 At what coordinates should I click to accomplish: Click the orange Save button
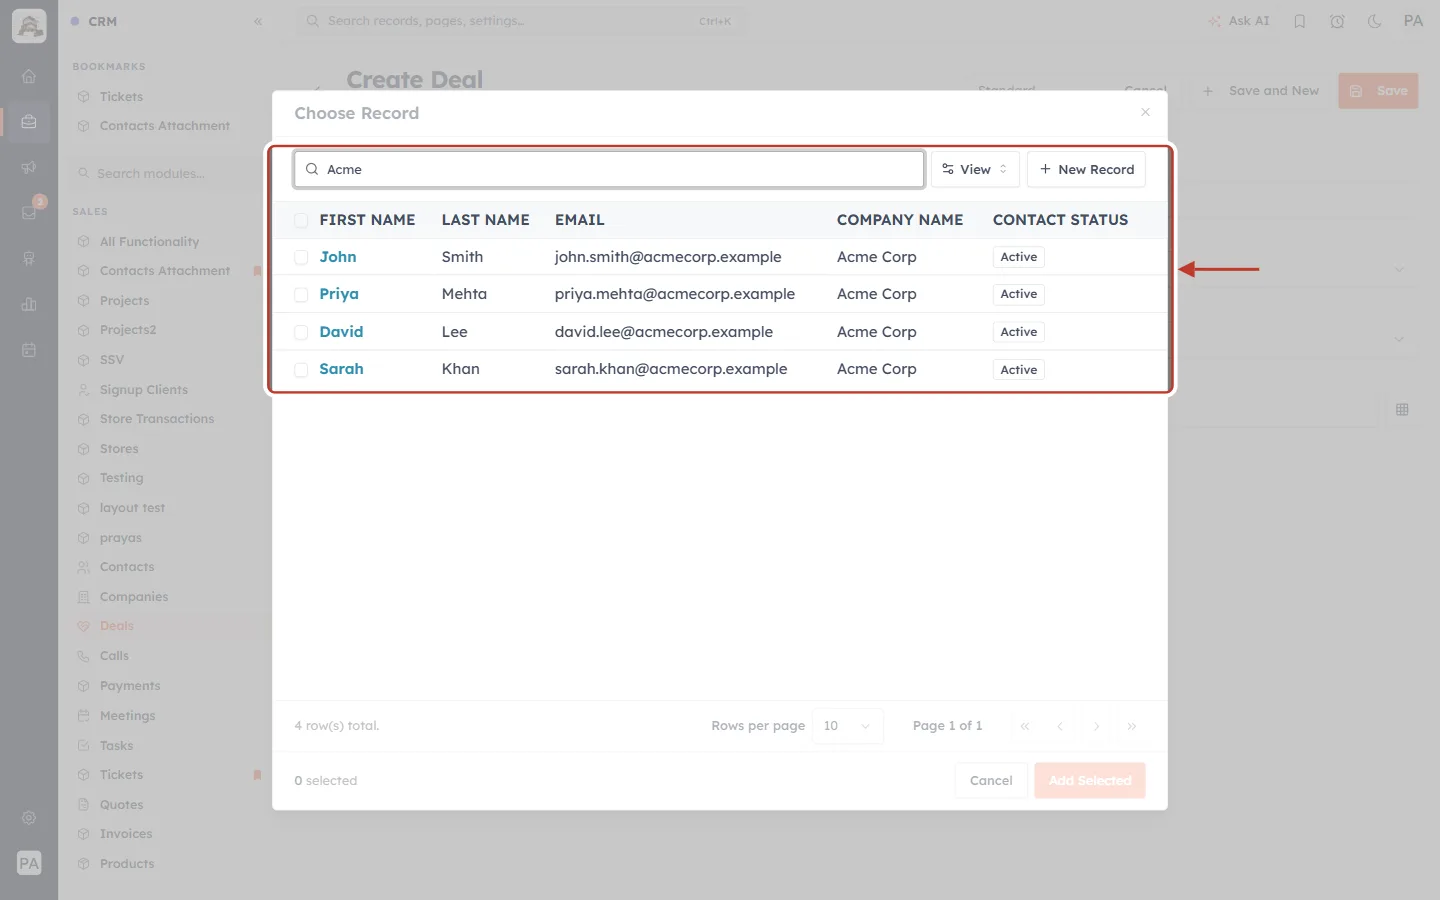tap(1378, 91)
